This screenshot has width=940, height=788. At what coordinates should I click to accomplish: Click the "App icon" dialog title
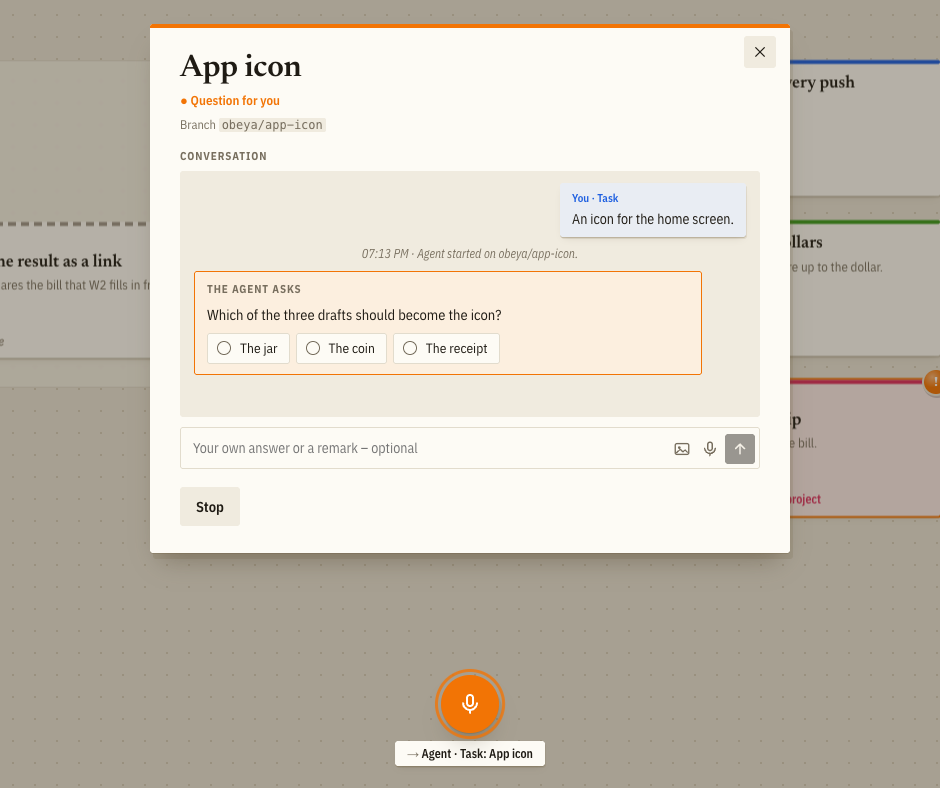pos(240,67)
